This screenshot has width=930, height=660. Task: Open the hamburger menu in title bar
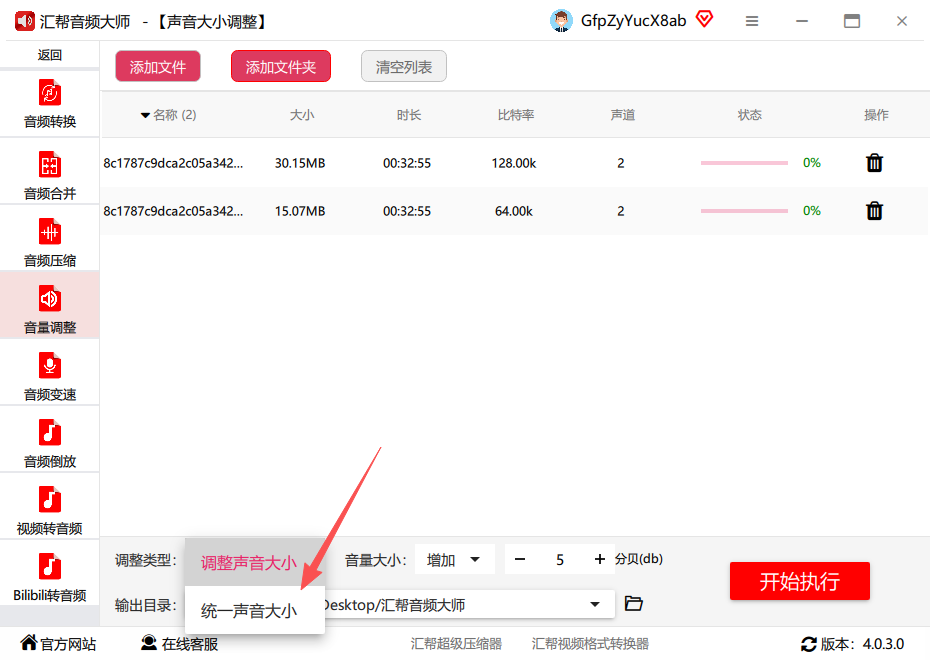[x=751, y=21]
